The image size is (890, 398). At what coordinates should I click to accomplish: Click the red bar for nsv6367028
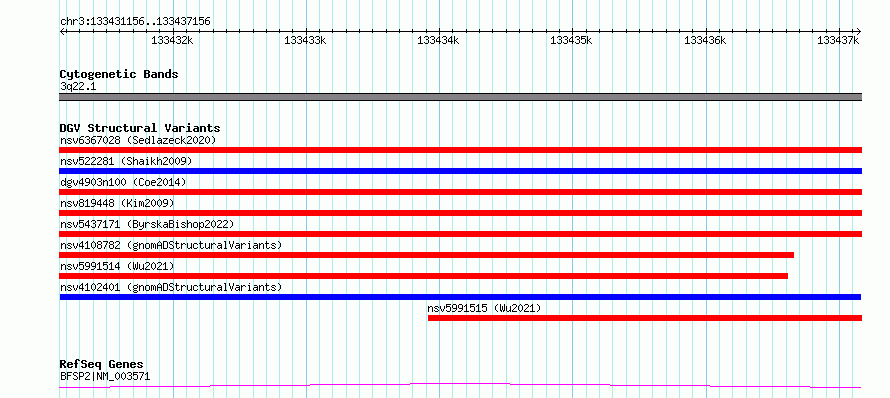[460, 150]
